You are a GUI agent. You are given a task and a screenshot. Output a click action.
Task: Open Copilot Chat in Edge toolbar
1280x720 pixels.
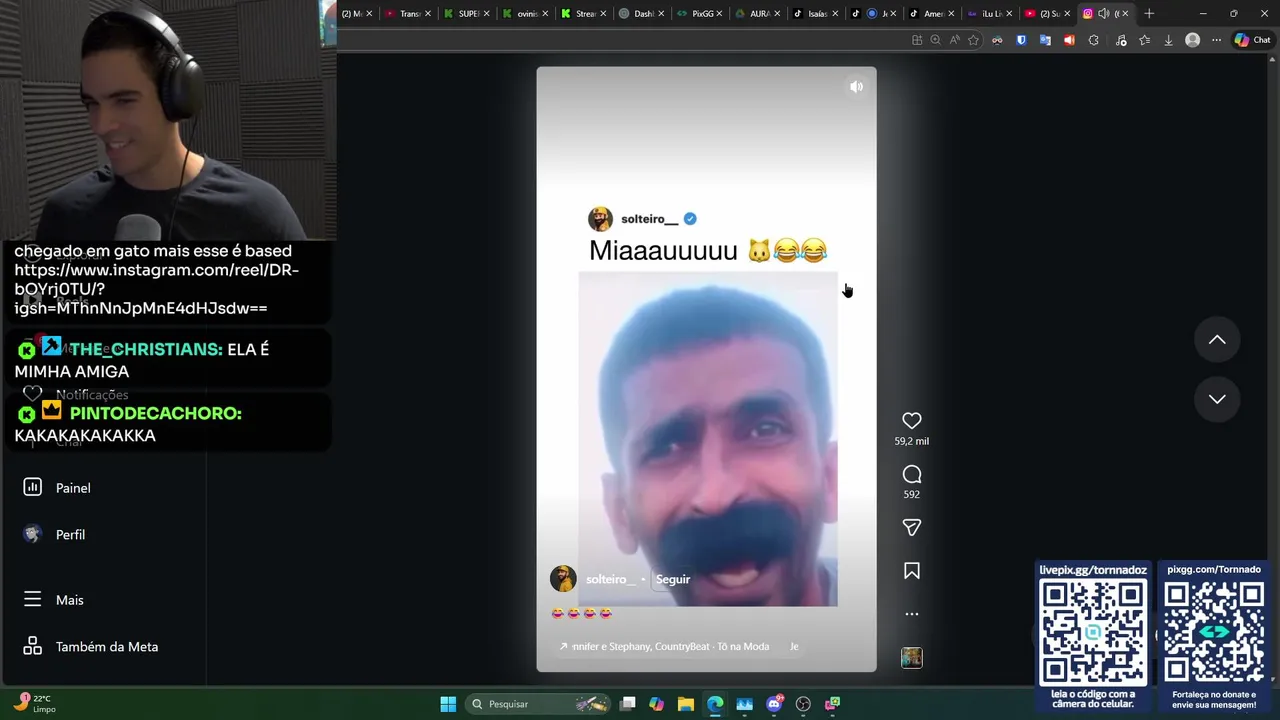tap(1252, 40)
